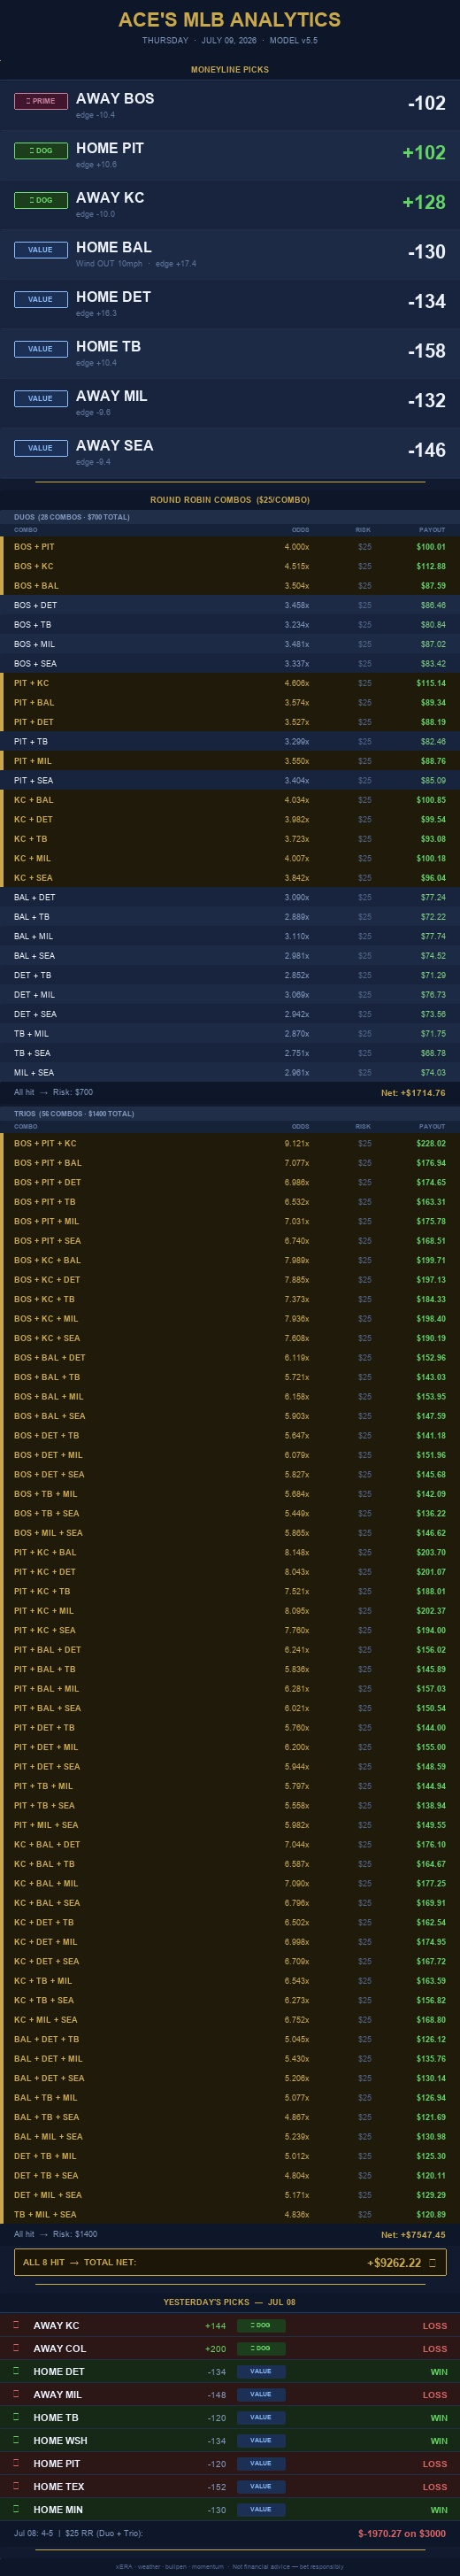Click the +128 odds for AWAY KC
Screen dimensions: 460x2576
pos(424,202)
